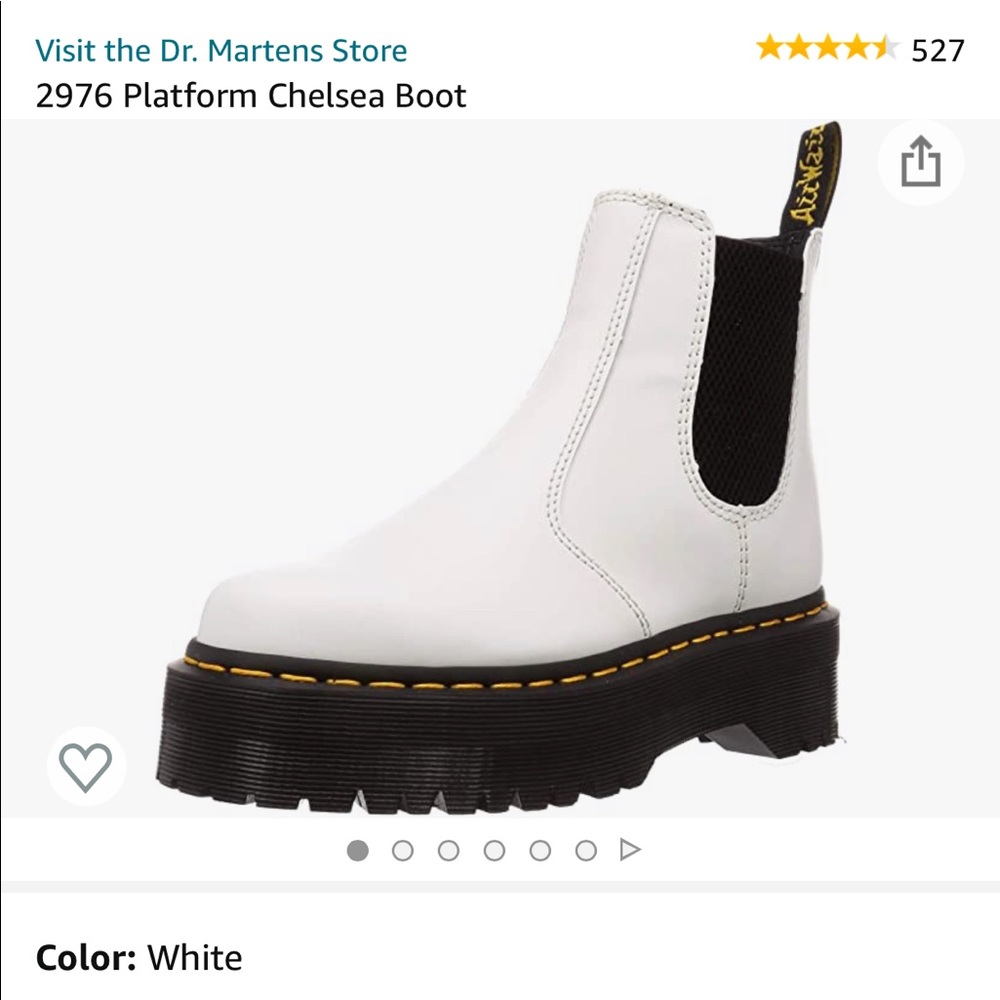Toggle the wishlist heart on the photo
Screen dimensions: 1000x1000
point(85,770)
